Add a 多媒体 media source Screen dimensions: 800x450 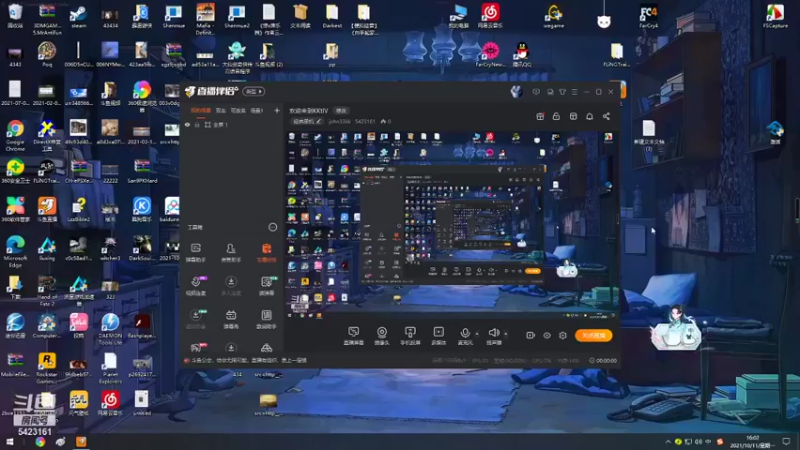tap(438, 336)
